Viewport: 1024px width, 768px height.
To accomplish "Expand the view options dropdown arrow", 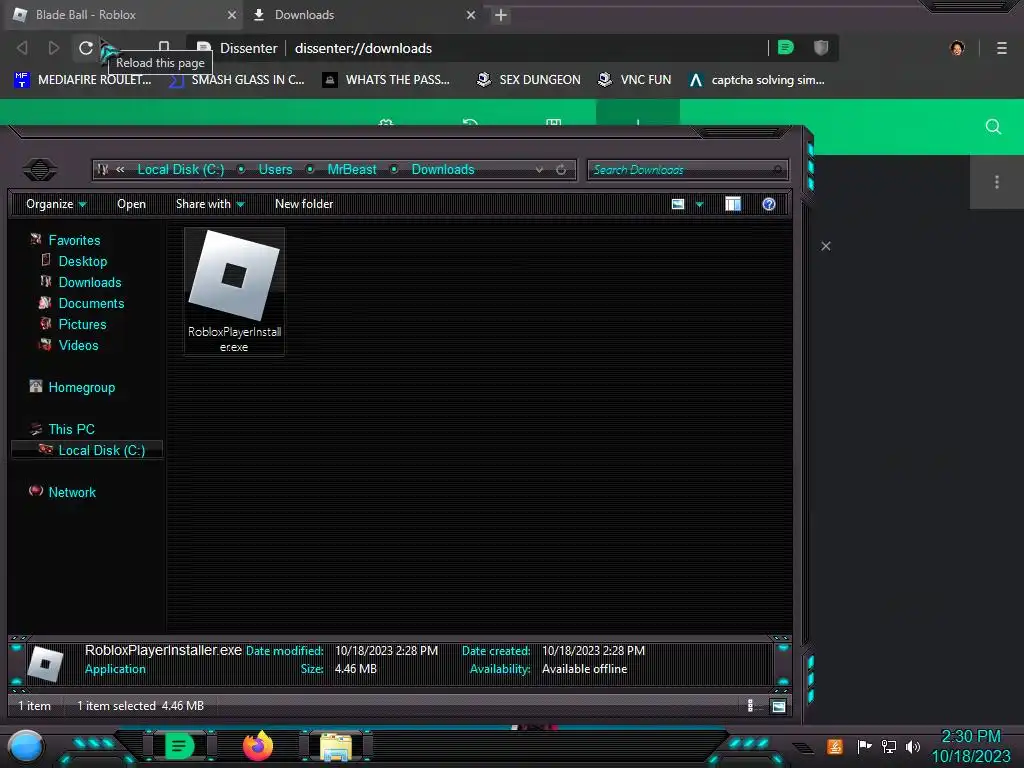I will tap(699, 204).
